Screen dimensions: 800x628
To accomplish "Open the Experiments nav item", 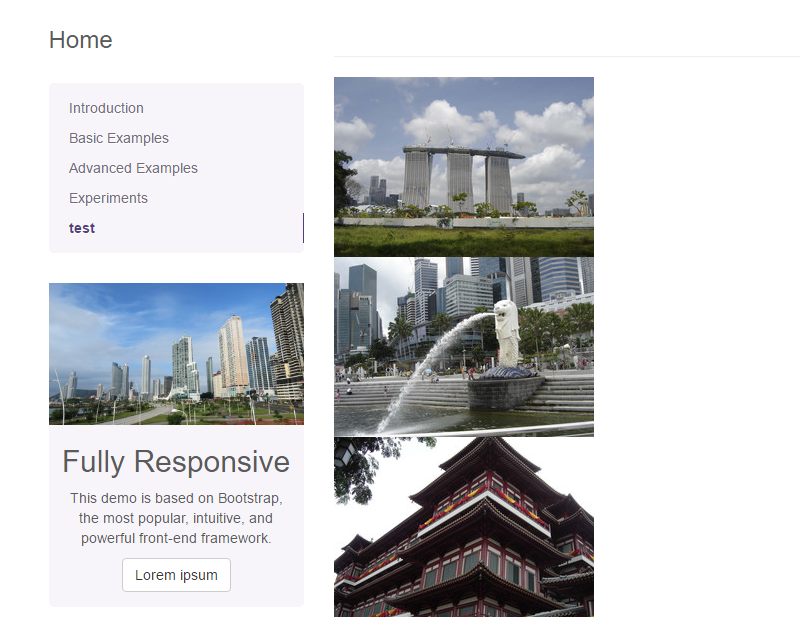I will tap(108, 198).
